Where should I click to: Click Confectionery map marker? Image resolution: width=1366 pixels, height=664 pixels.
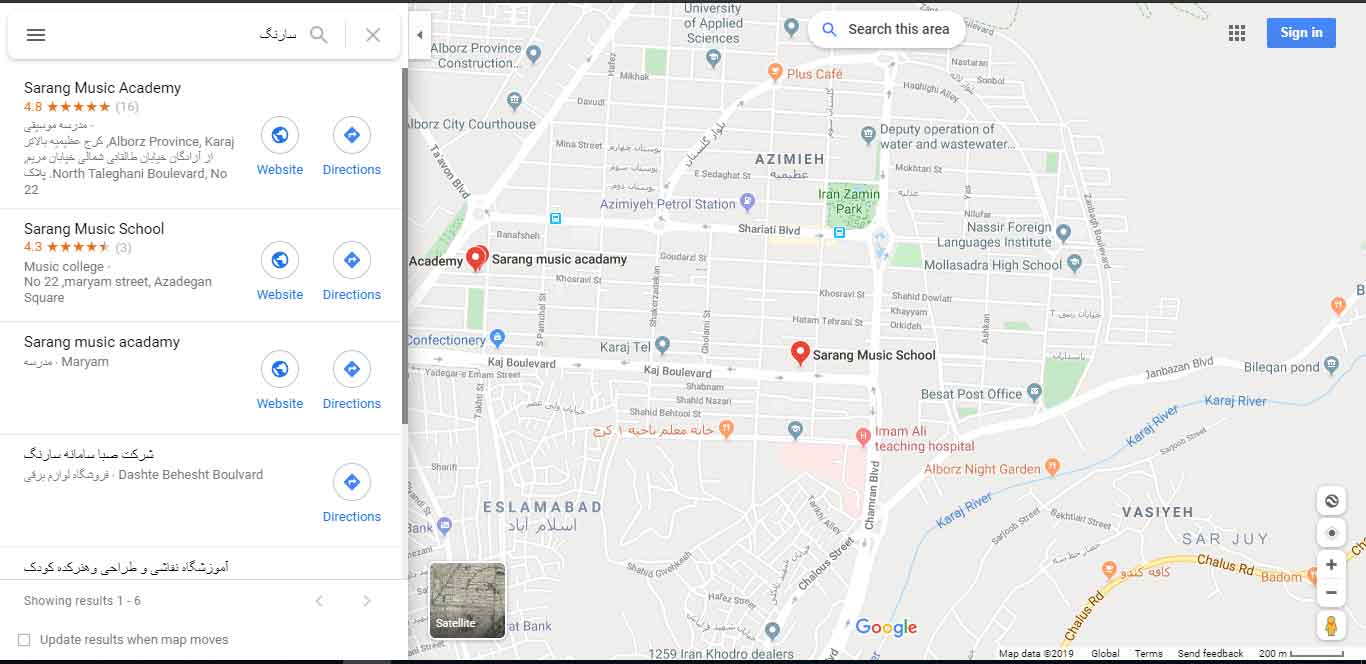pos(497,338)
